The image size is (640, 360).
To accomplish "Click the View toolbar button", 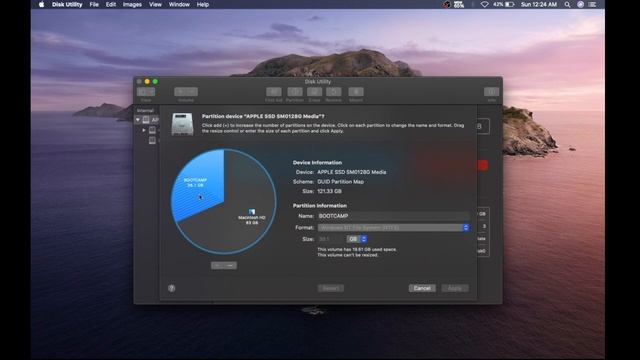I will pos(146,92).
